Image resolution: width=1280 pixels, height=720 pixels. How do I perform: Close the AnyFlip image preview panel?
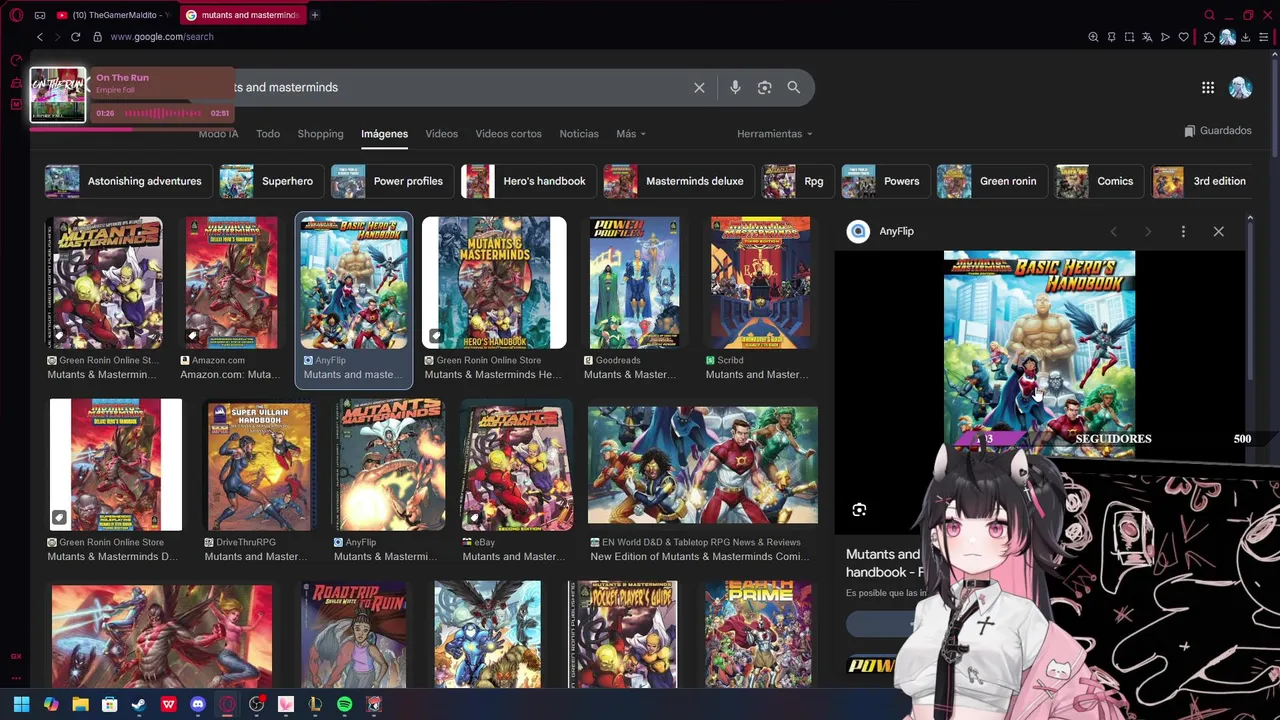[x=1218, y=231]
